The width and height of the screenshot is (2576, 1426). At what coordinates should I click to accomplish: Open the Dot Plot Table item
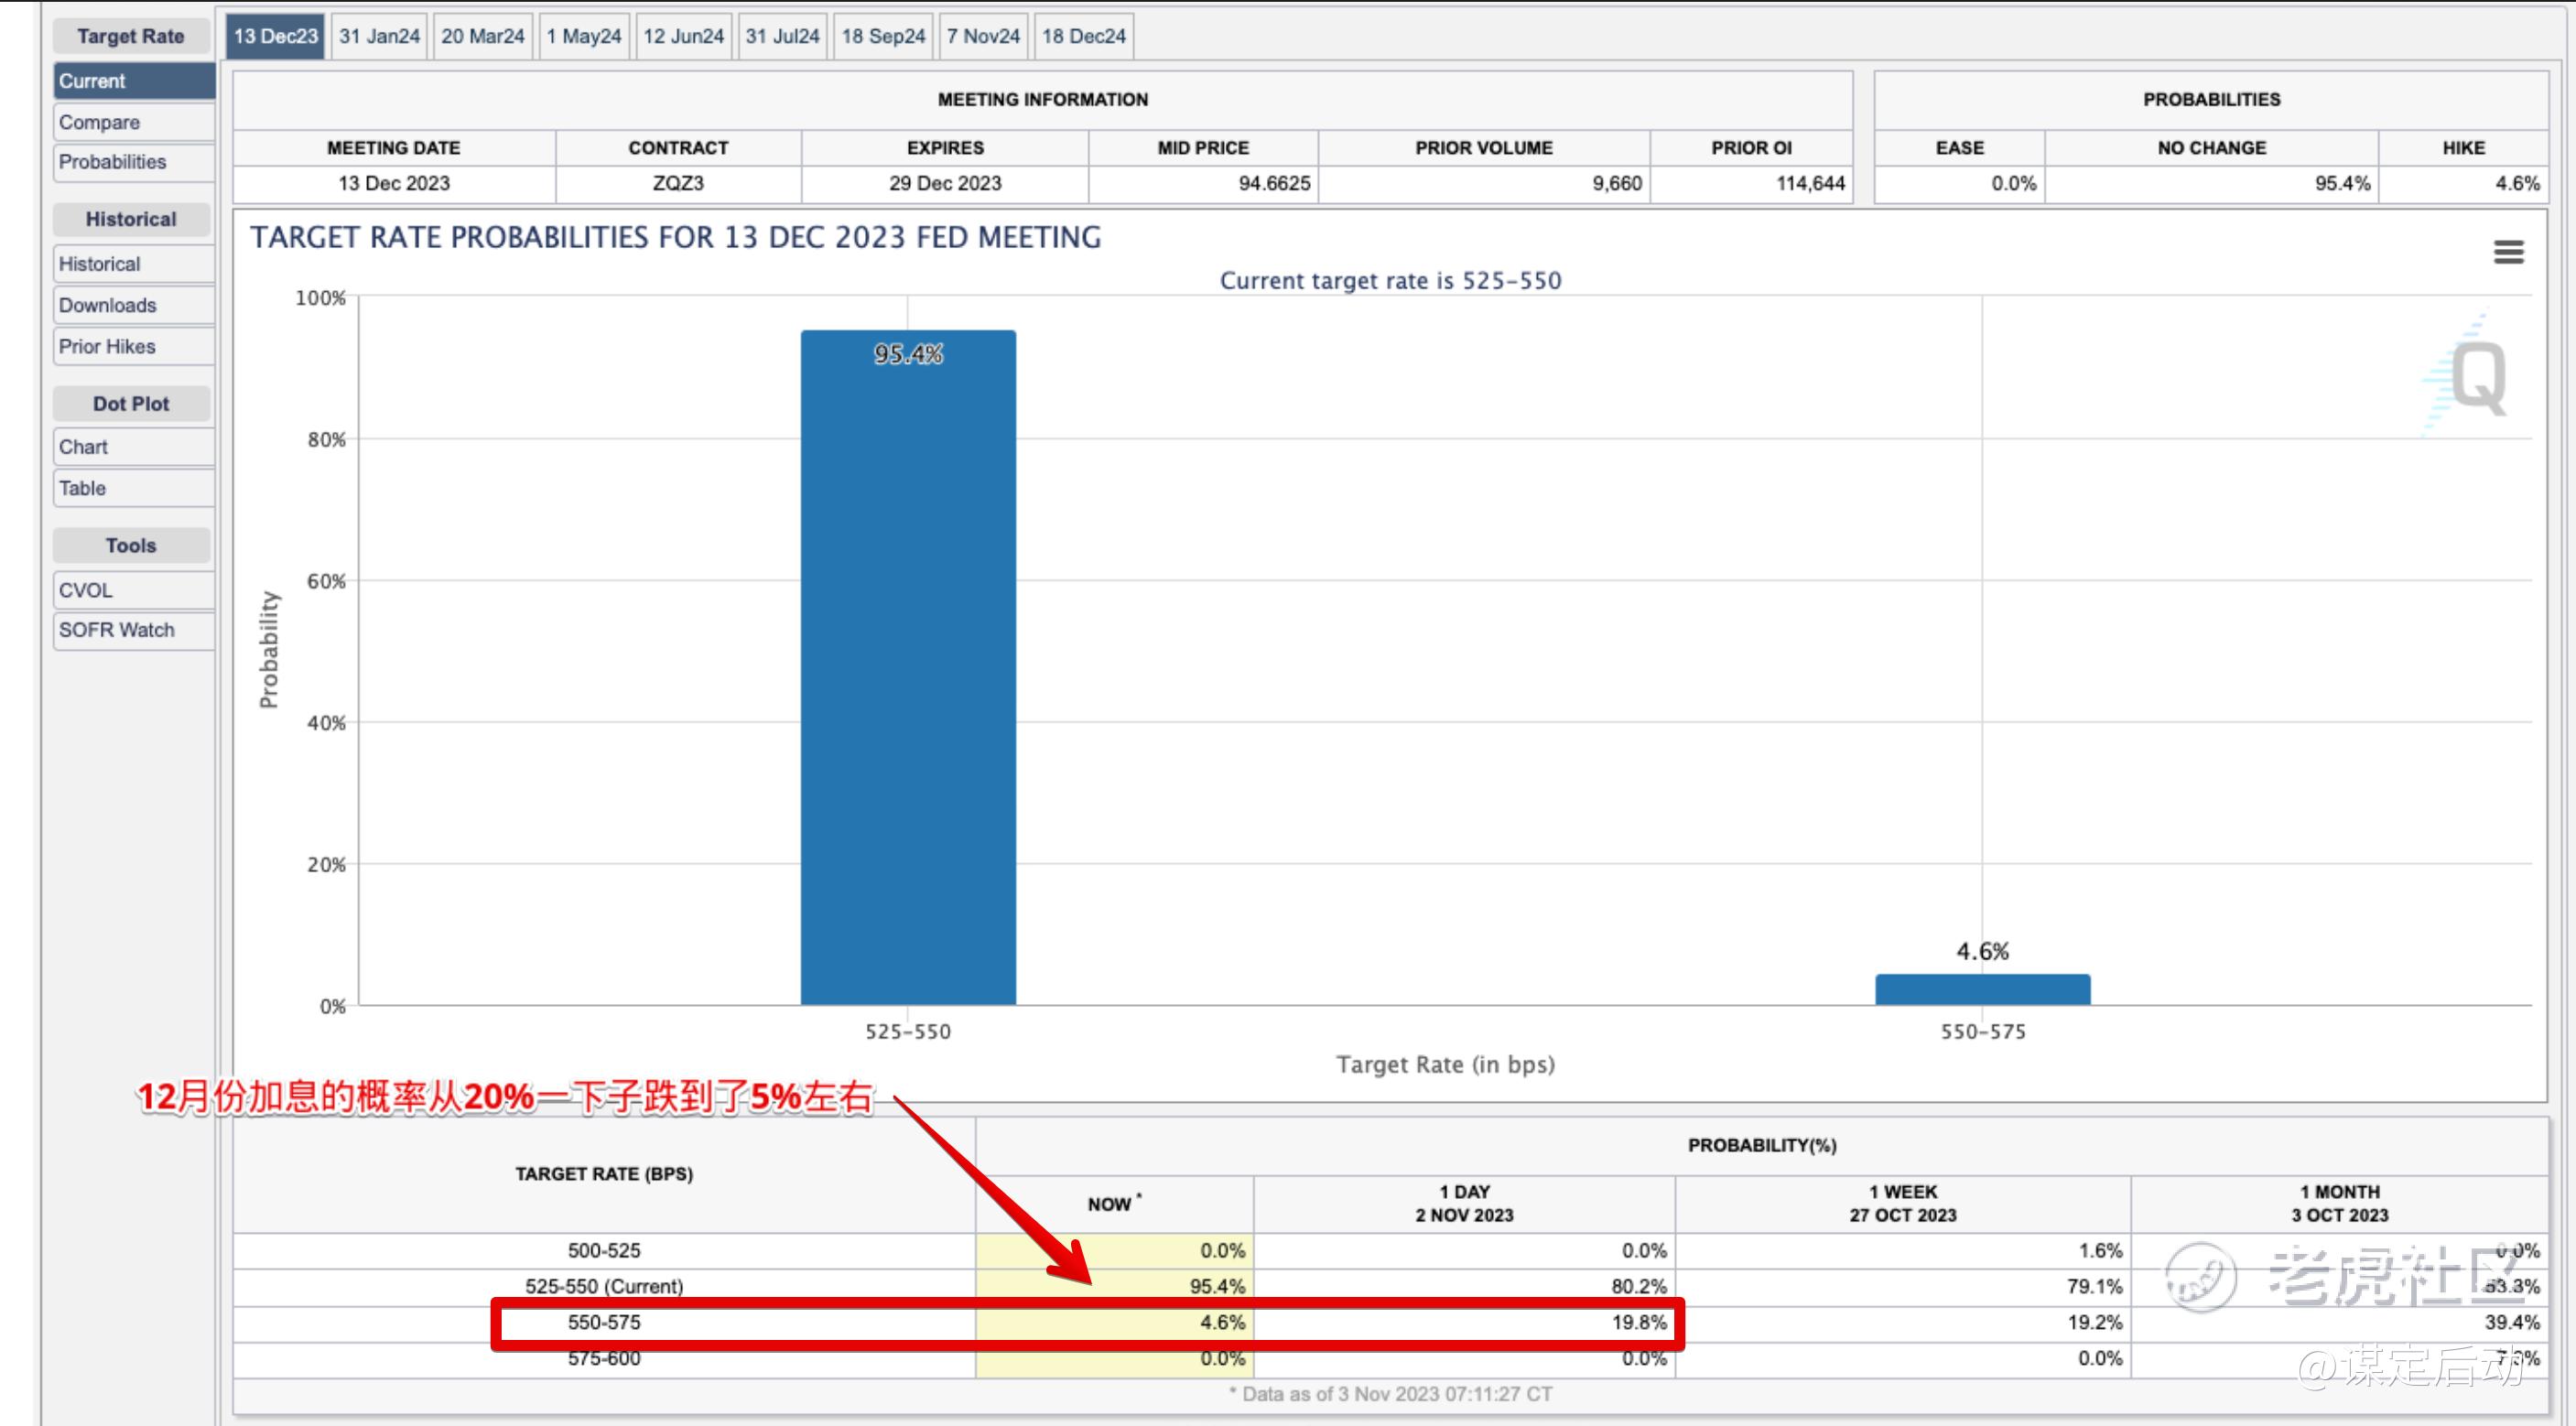[x=134, y=488]
